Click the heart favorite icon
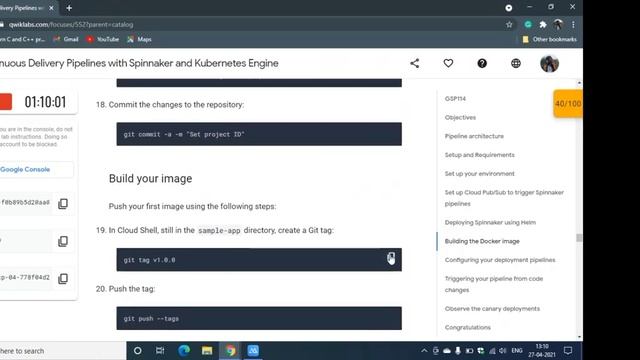The width and height of the screenshot is (640, 360). pyautogui.click(x=448, y=63)
